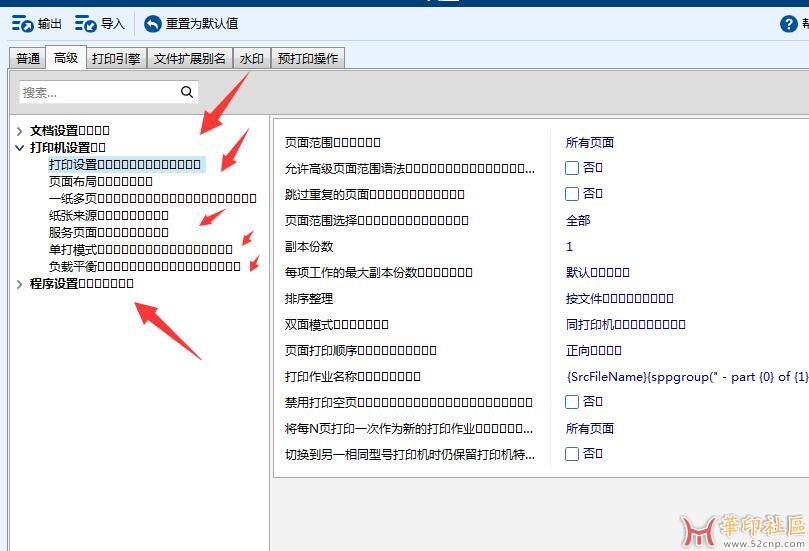The width and height of the screenshot is (809, 551).
Task: Click the magnifier search icon
Action: [187, 92]
